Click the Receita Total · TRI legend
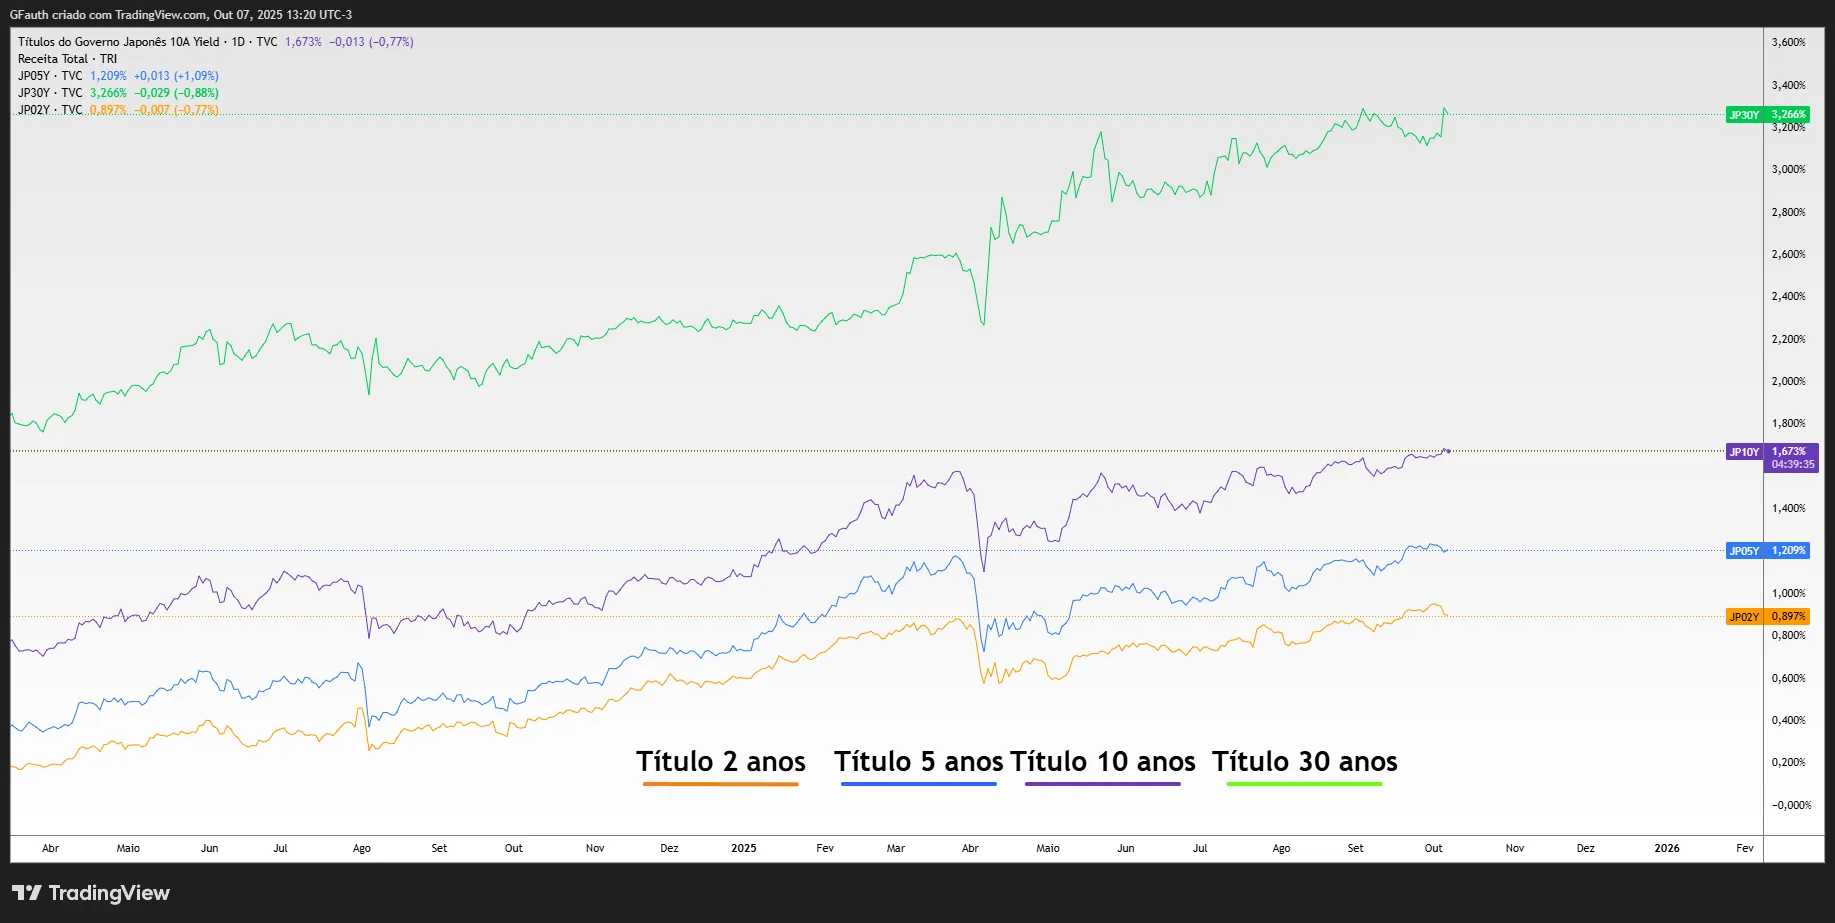Viewport: 1835px width, 923px height. pos(67,59)
